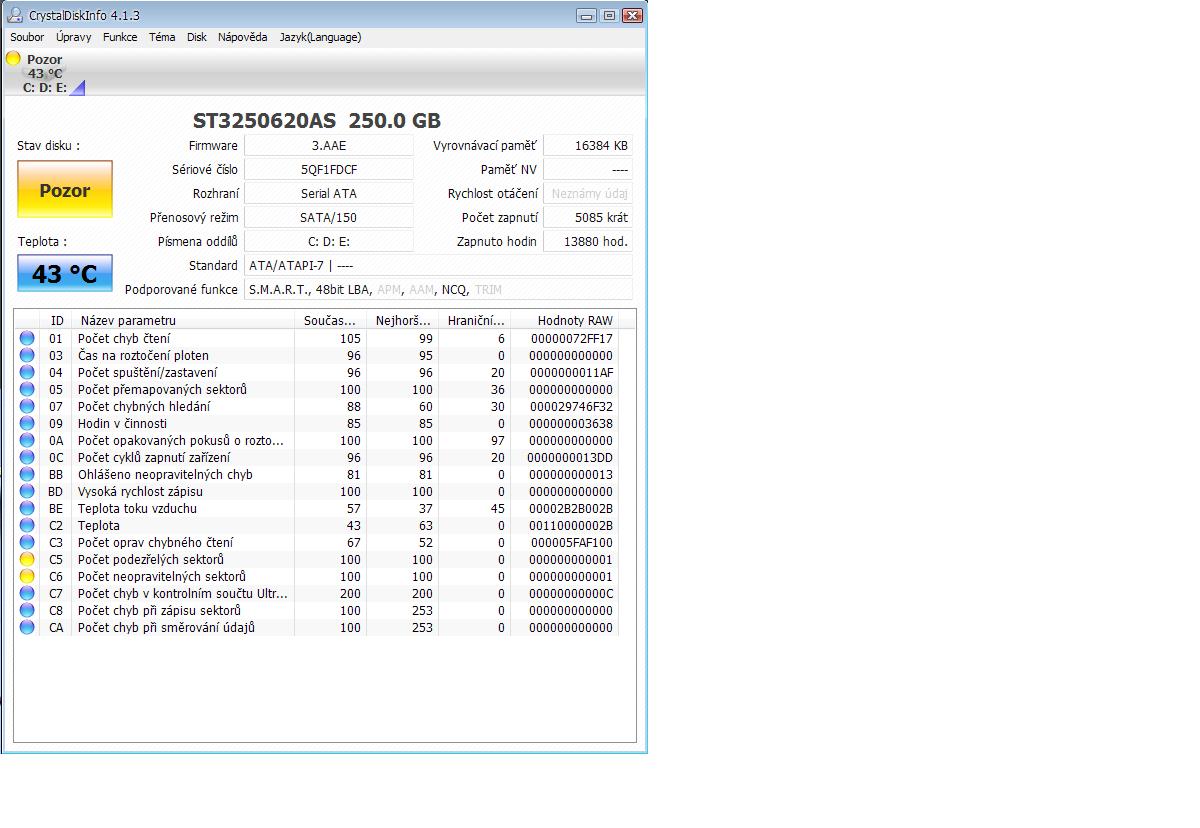Select the Počet chyb čtení row text
This screenshot has width=1200, height=828.
[x=124, y=339]
